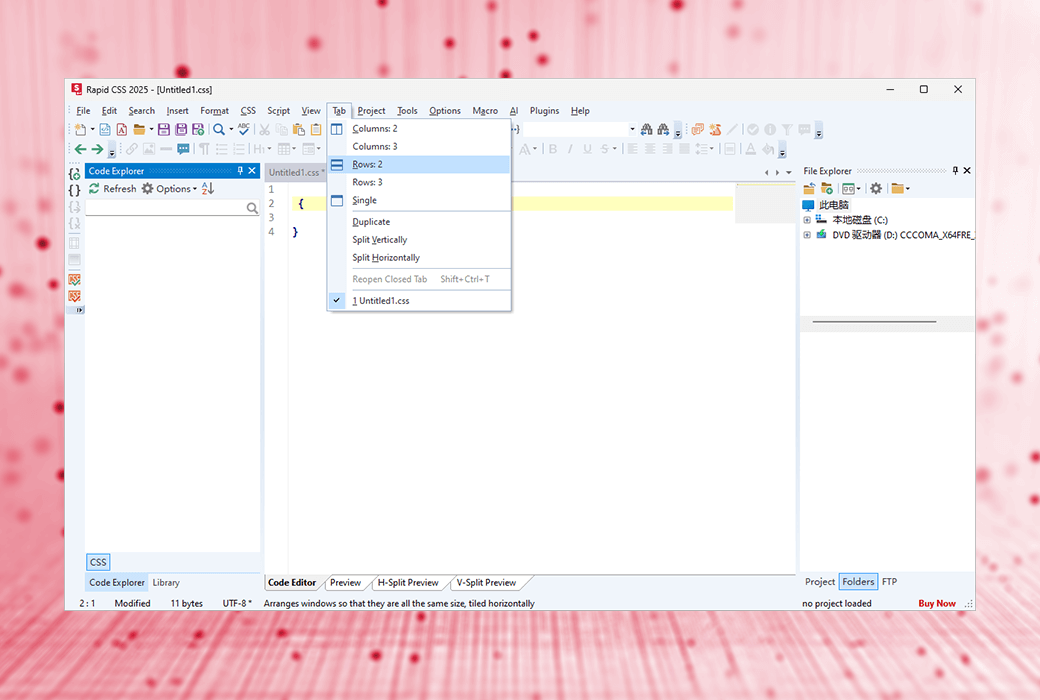The height and width of the screenshot is (700, 1040).
Task: Insert comment via speech bubble icon
Action: [184, 149]
